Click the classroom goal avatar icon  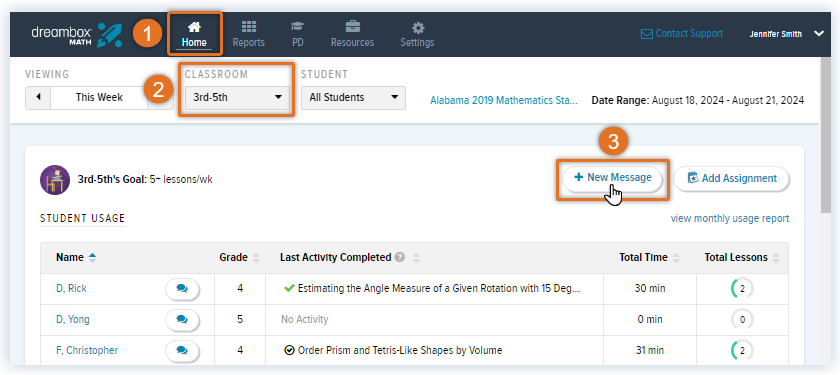[55, 179]
